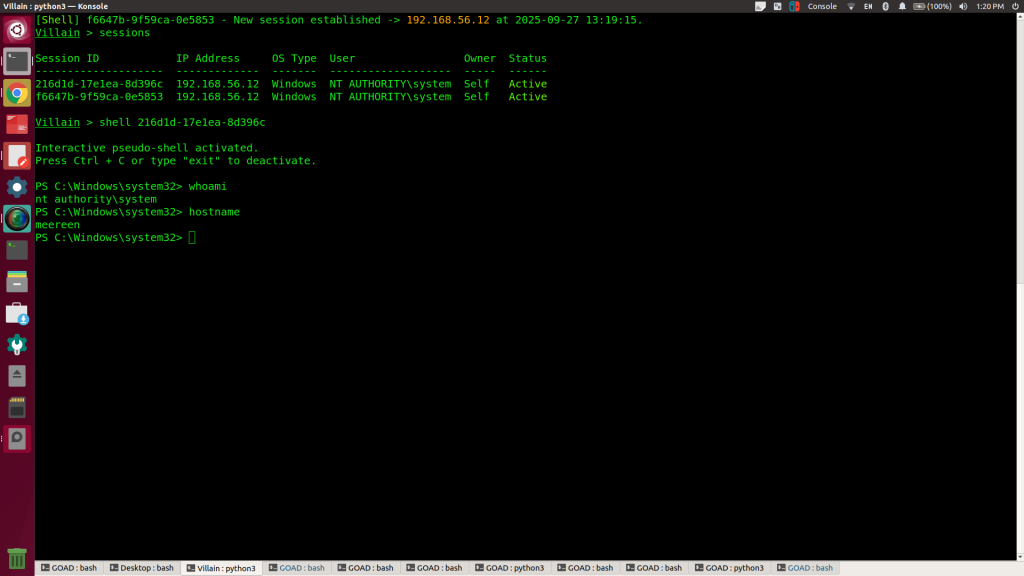Click the Bluetooth indicator icon

pyautogui.click(x=887, y=6)
